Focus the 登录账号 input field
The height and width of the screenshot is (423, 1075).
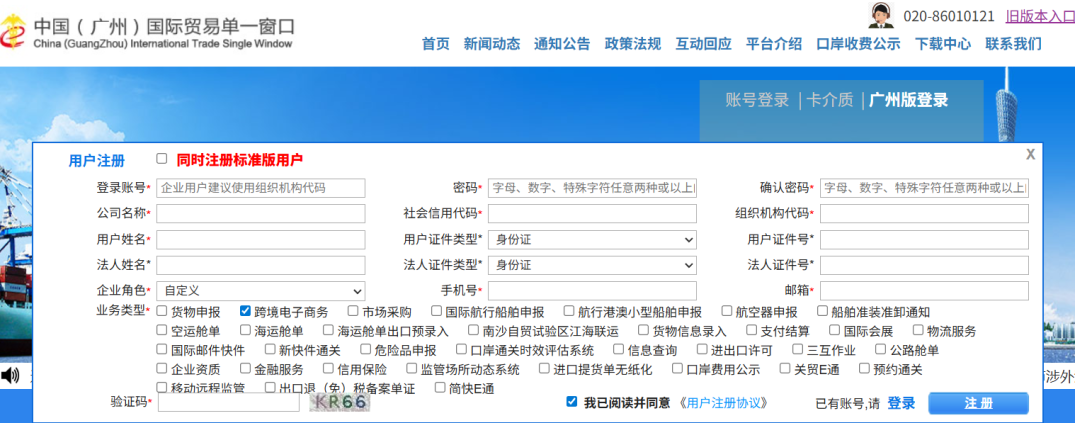pyautogui.click(x=261, y=188)
